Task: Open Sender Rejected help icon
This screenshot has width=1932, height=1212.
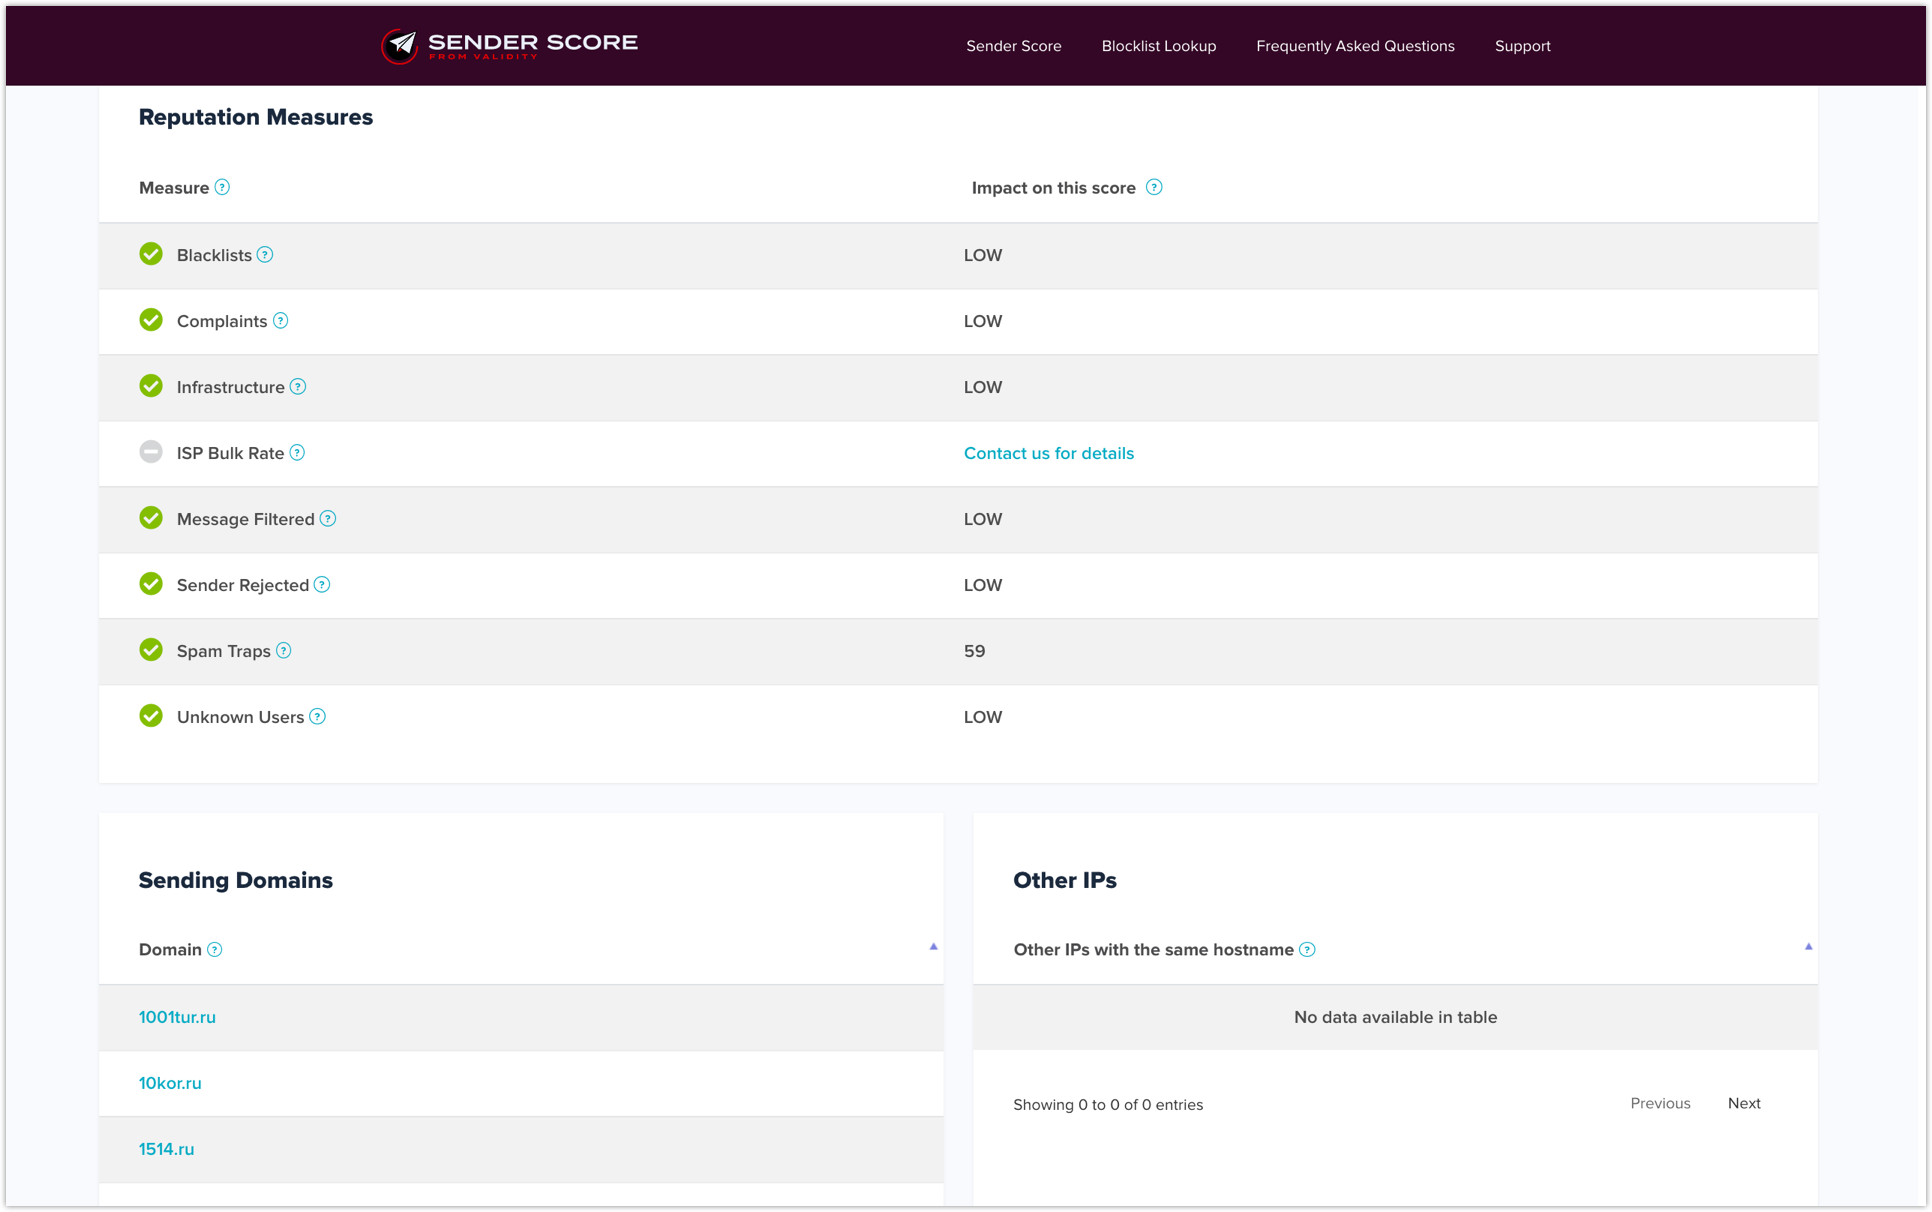Action: pyautogui.click(x=322, y=585)
